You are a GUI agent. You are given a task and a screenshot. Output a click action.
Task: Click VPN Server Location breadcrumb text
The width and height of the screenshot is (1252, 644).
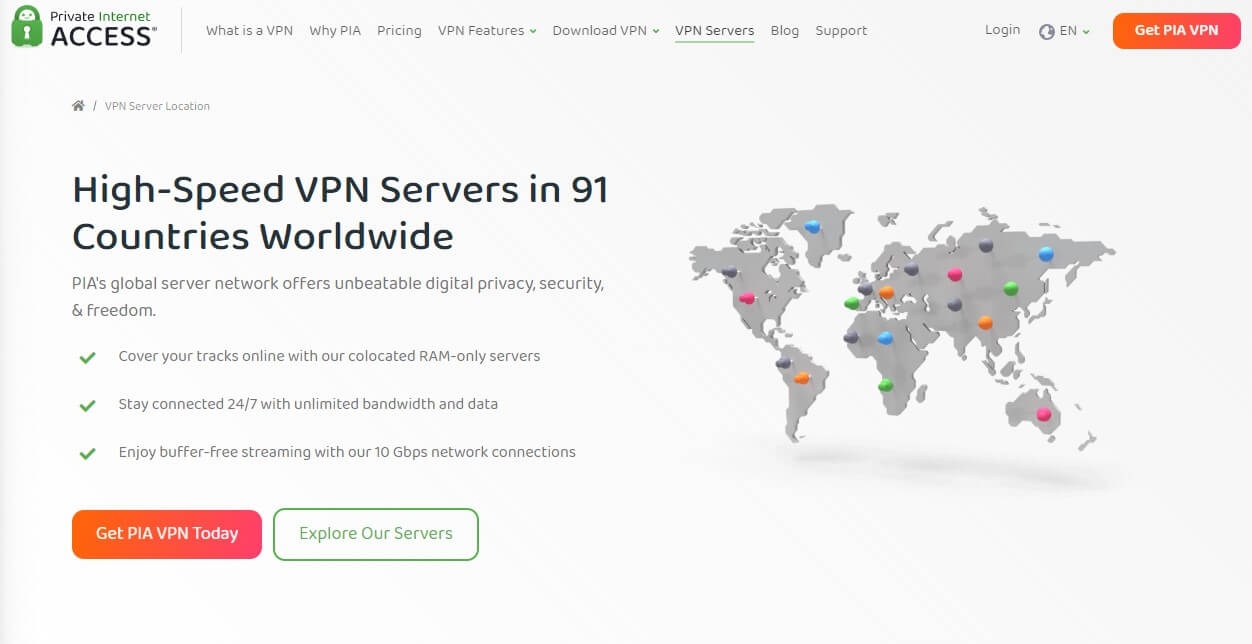(x=157, y=106)
